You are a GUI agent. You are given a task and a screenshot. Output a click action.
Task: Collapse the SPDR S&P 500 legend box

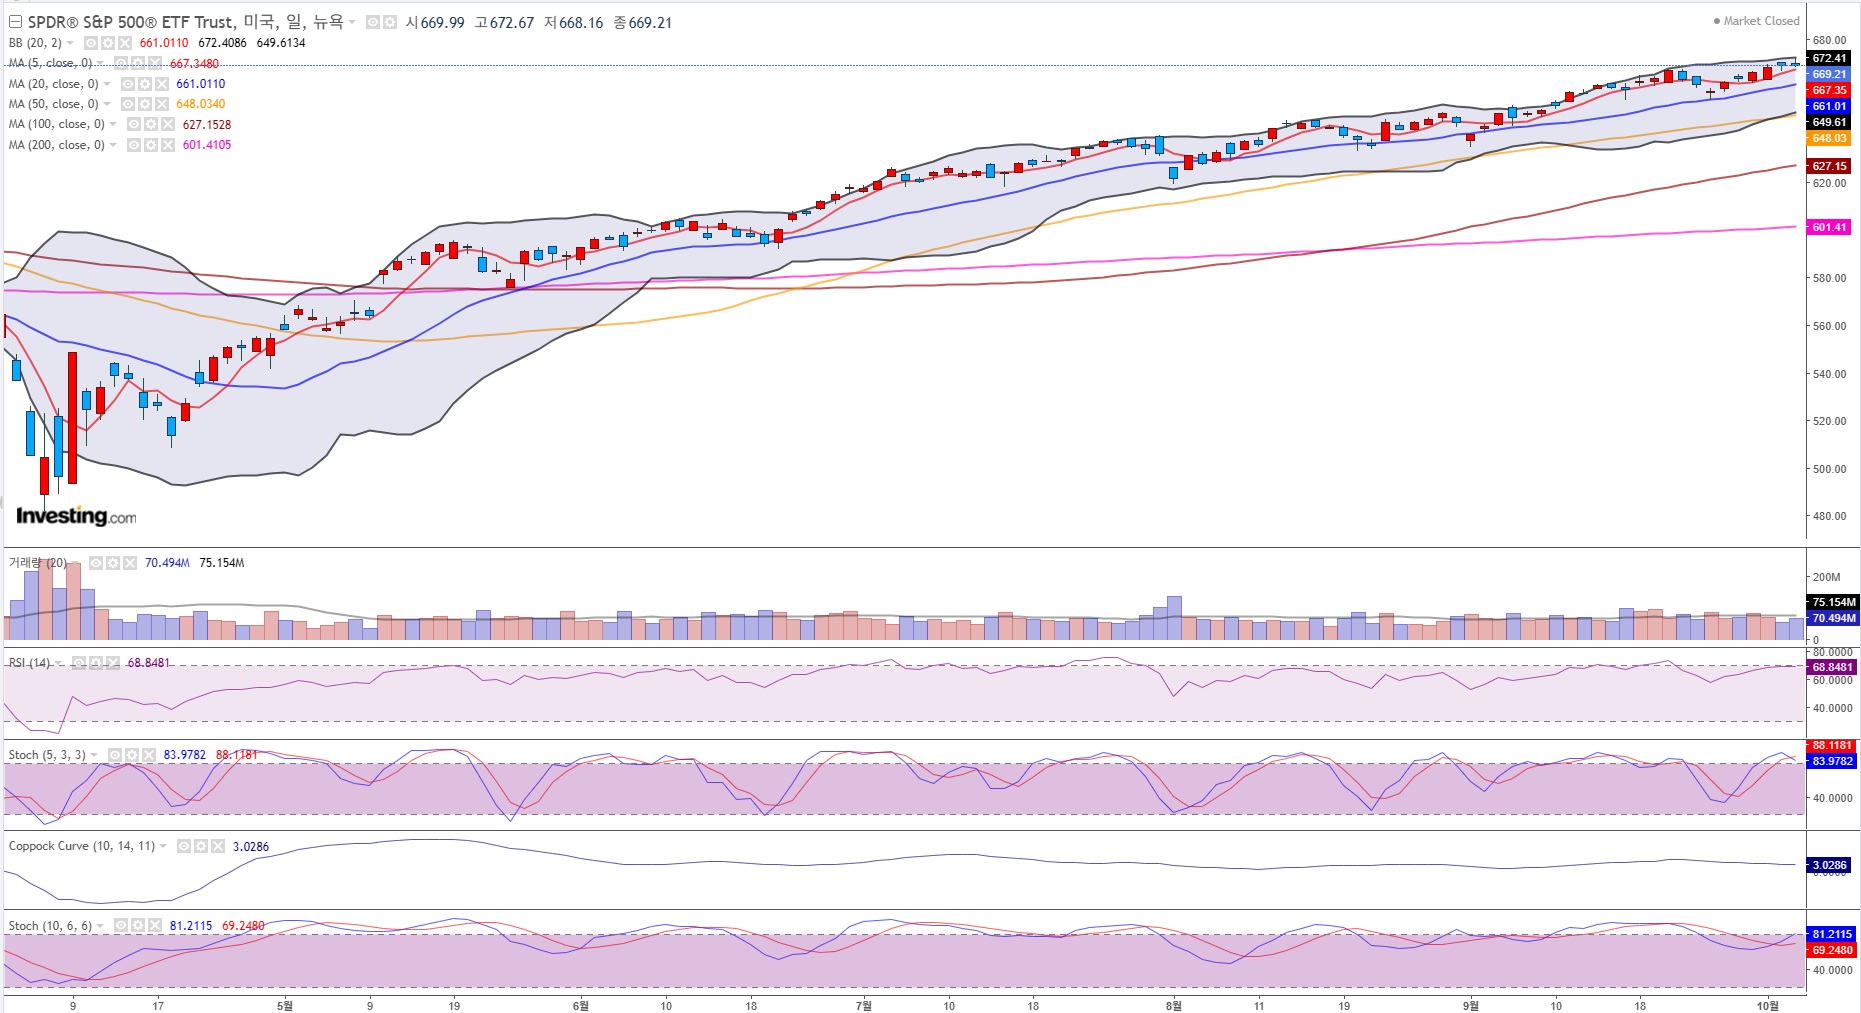[15, 22]
